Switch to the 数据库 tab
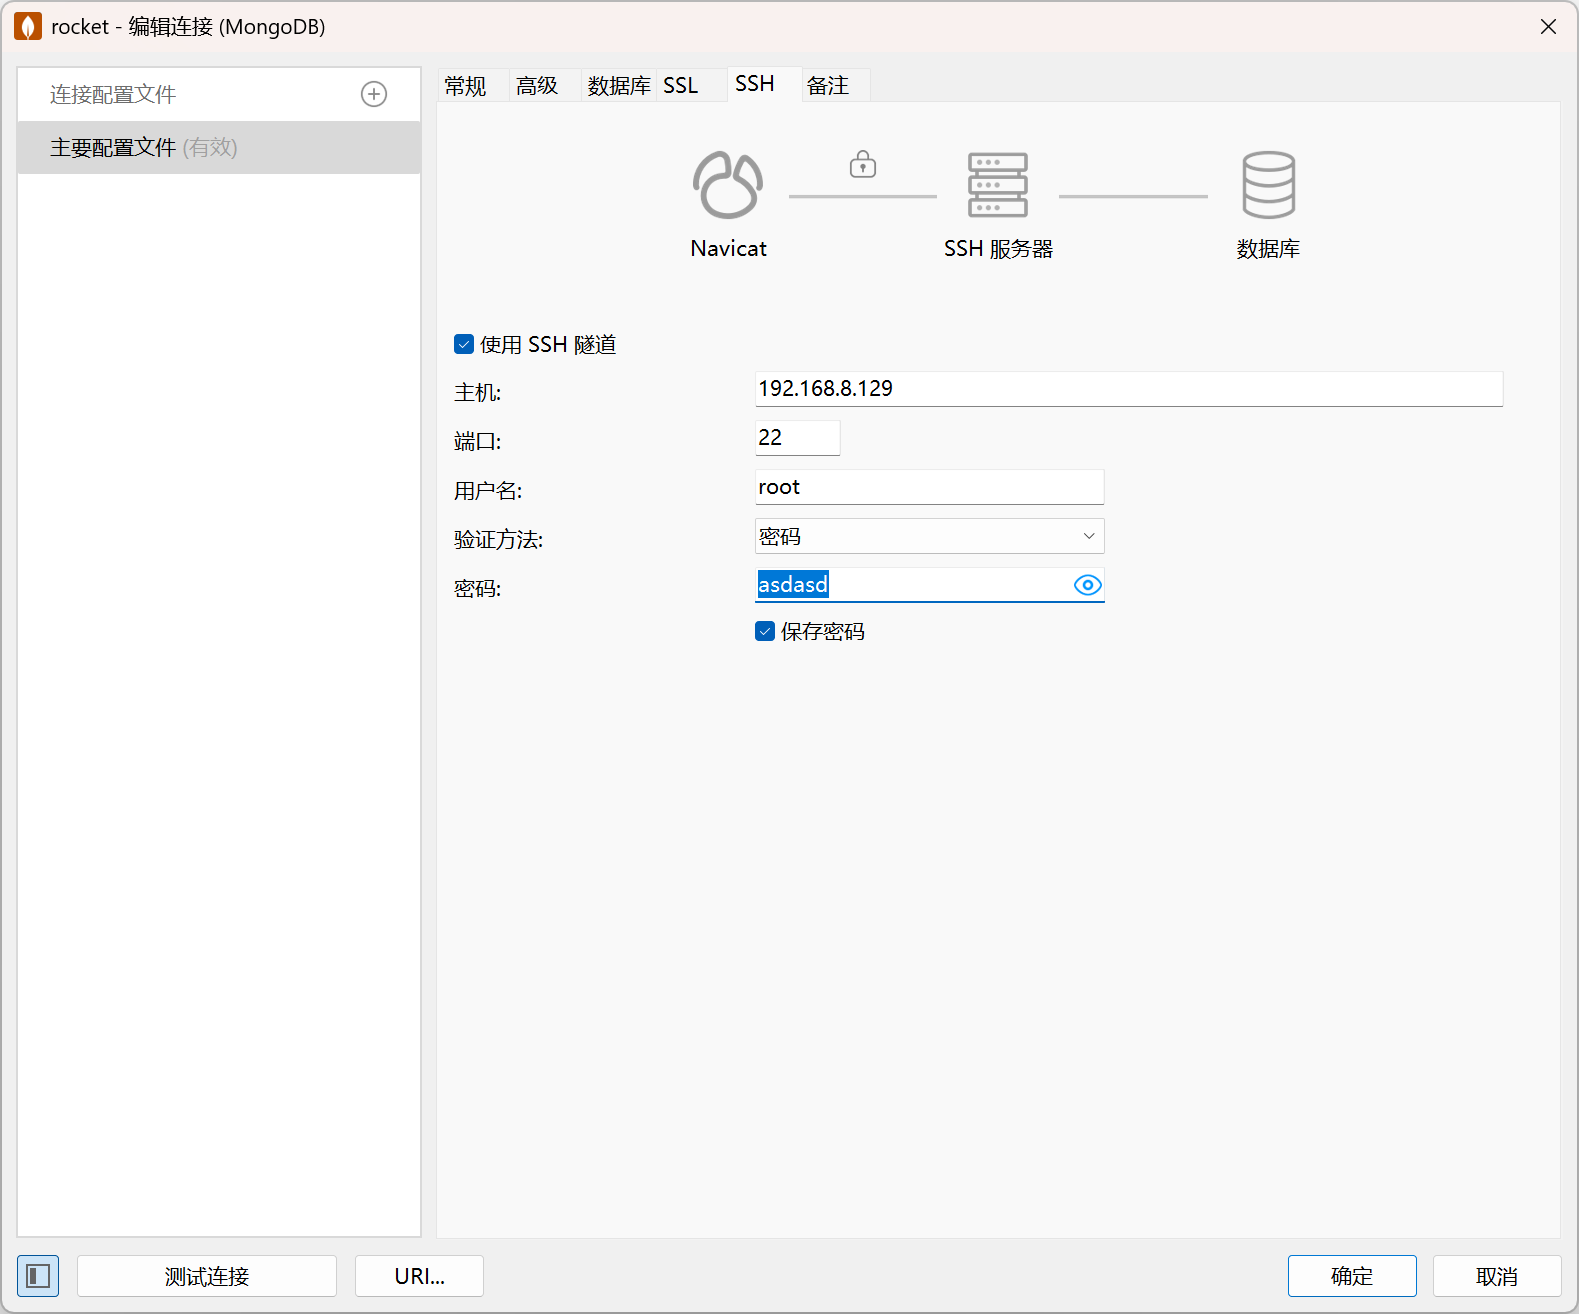 click(x=619, y=86)
